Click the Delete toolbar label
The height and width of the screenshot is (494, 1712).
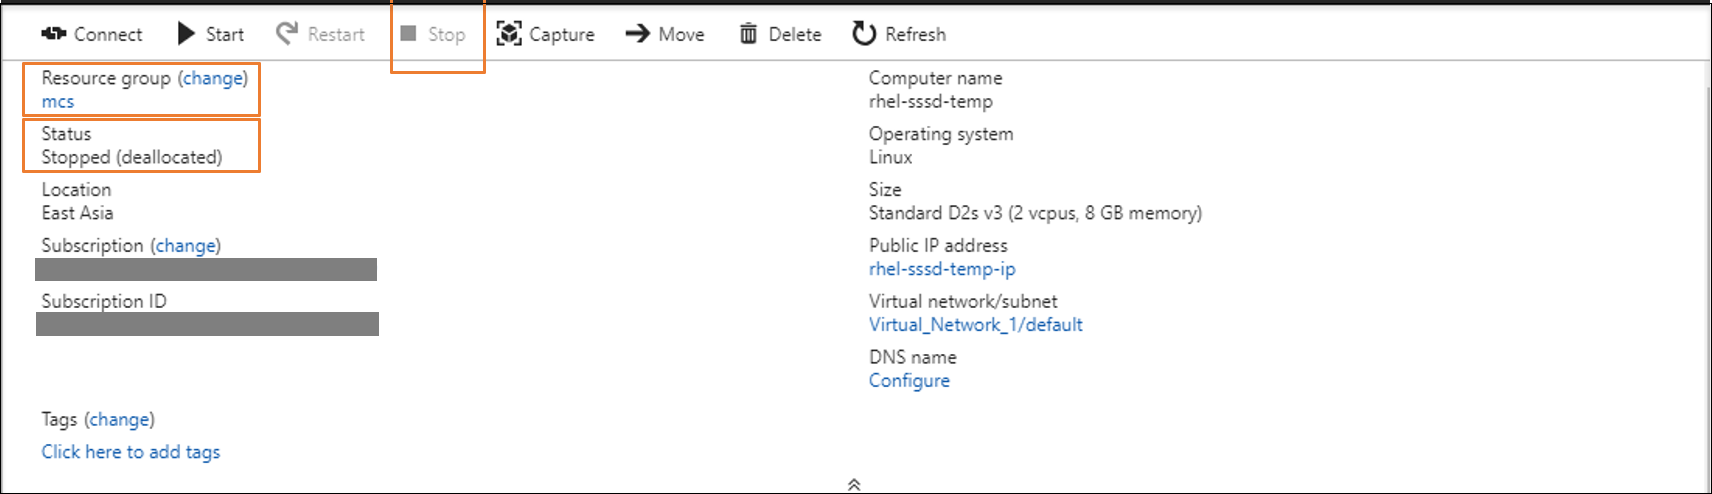[x=794, y=34]
